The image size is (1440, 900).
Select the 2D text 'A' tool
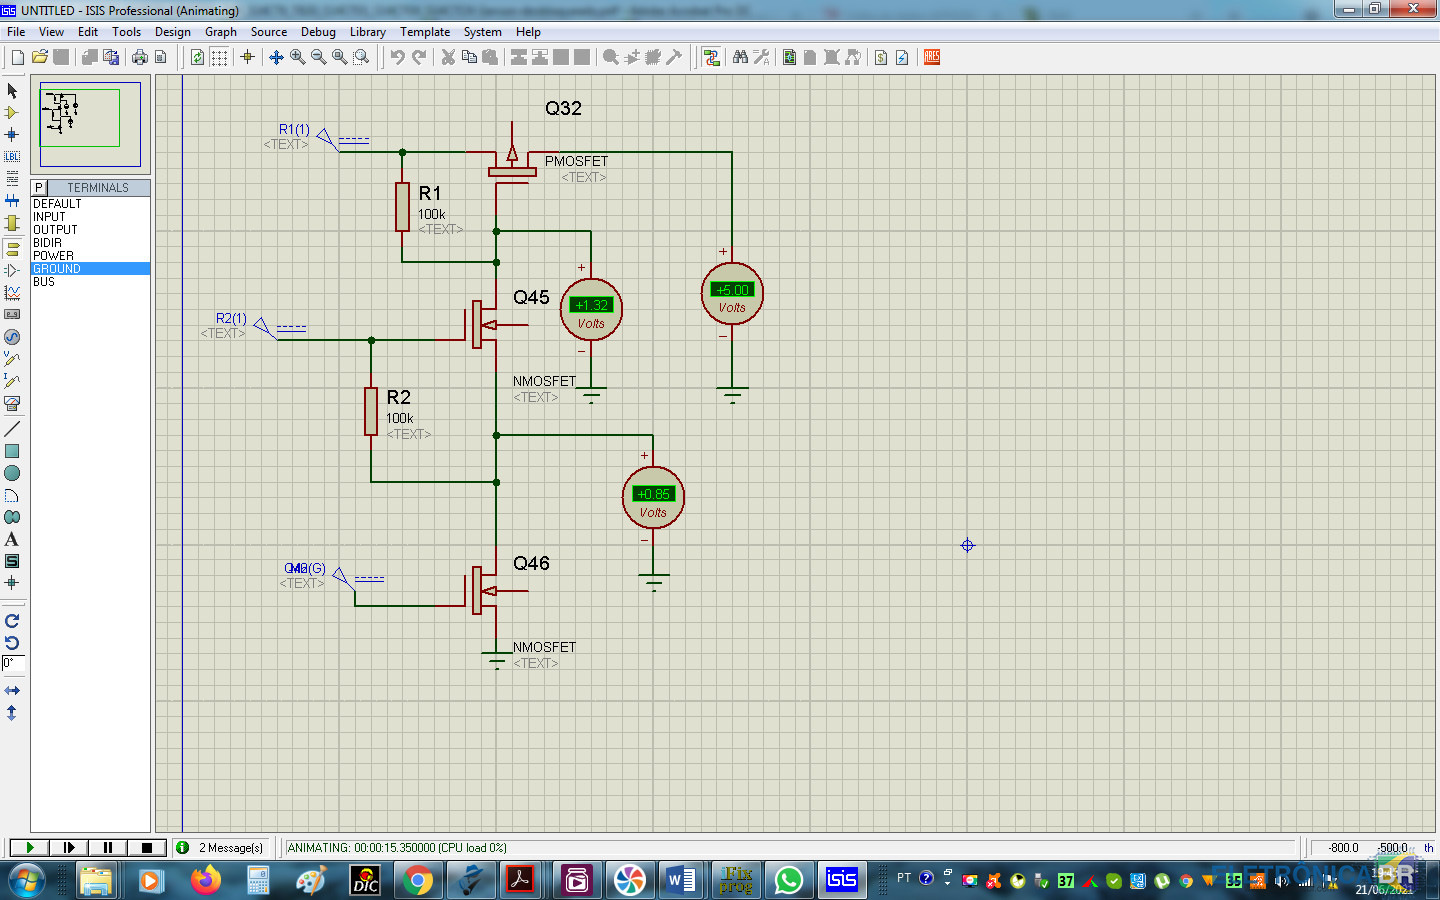coord(12,539)
